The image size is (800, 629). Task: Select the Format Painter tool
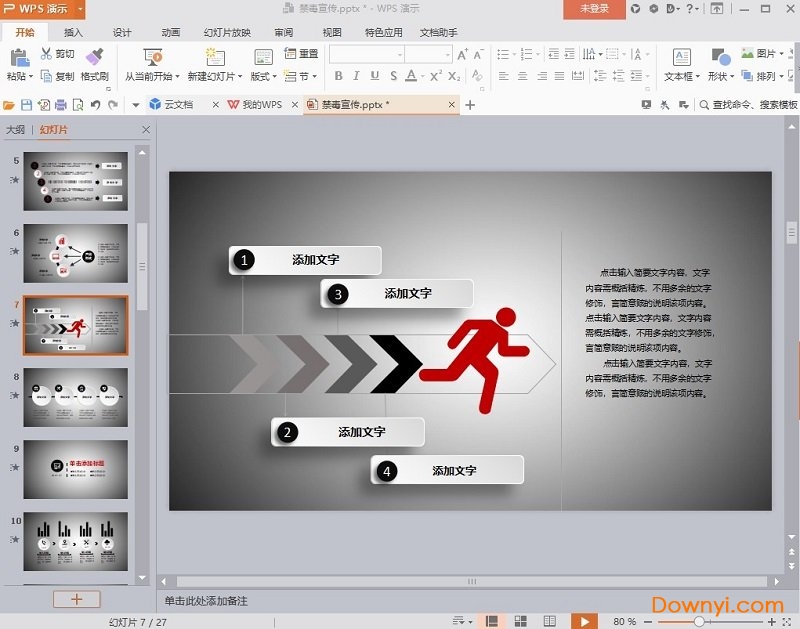pos(97,70)
